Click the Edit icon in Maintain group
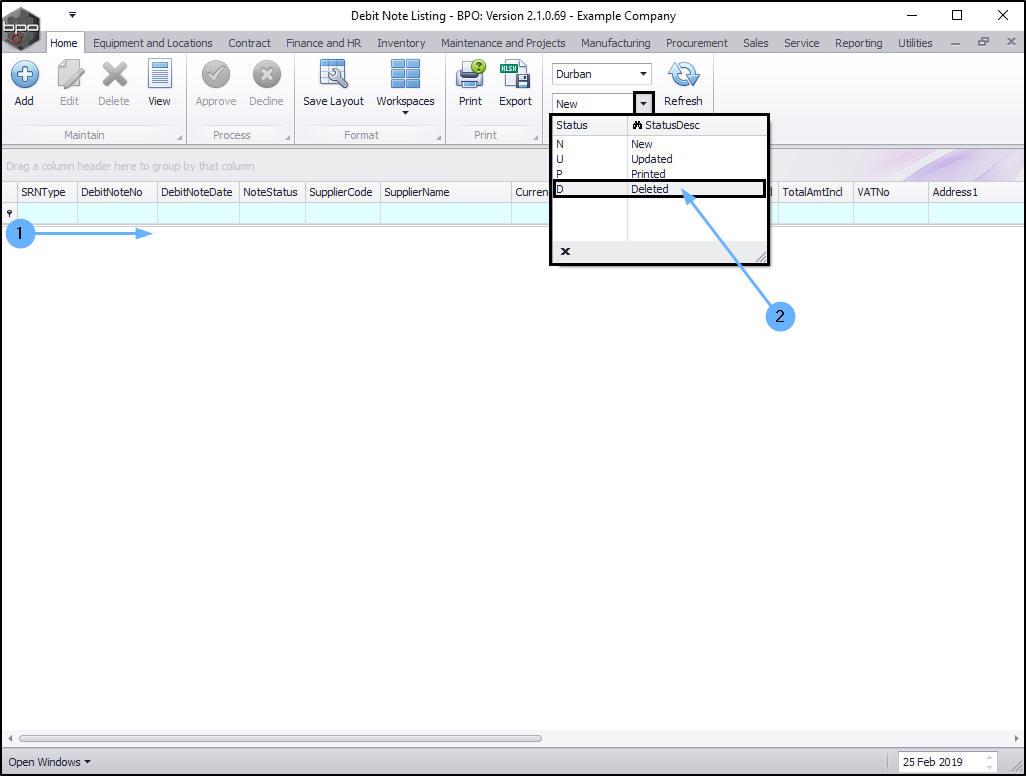 69,75
